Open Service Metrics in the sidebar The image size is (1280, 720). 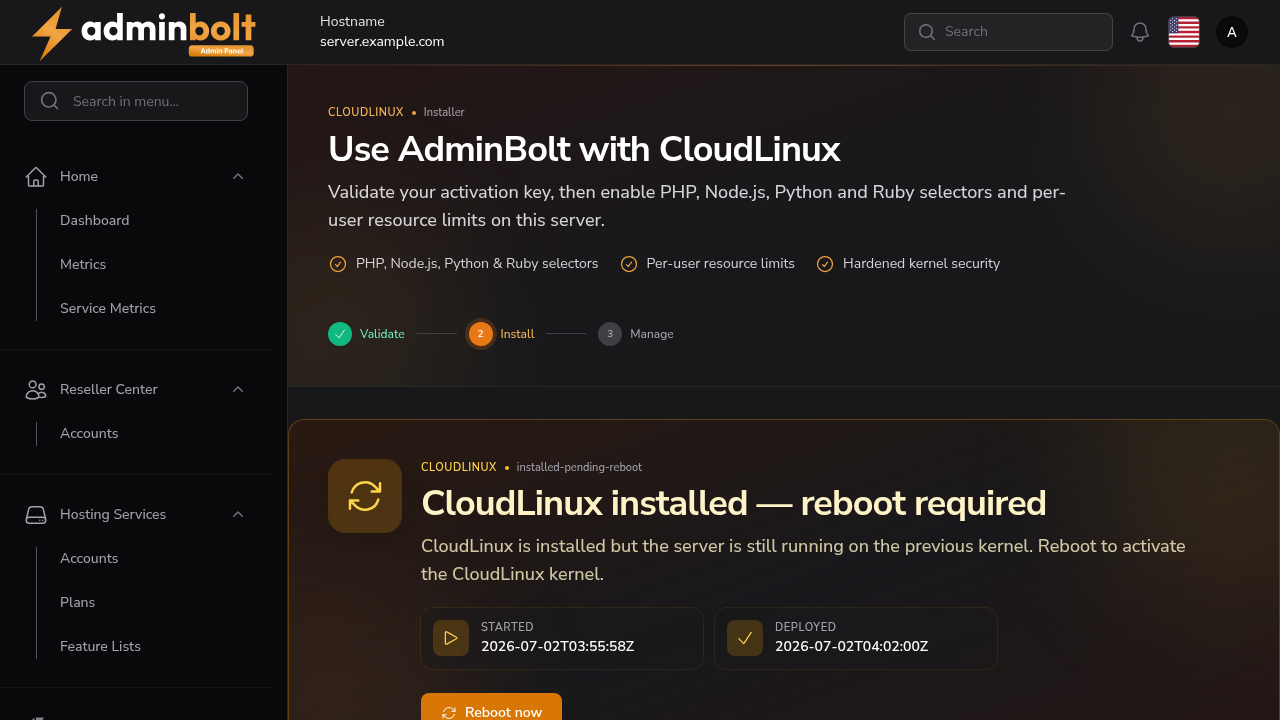pos(108,308)
